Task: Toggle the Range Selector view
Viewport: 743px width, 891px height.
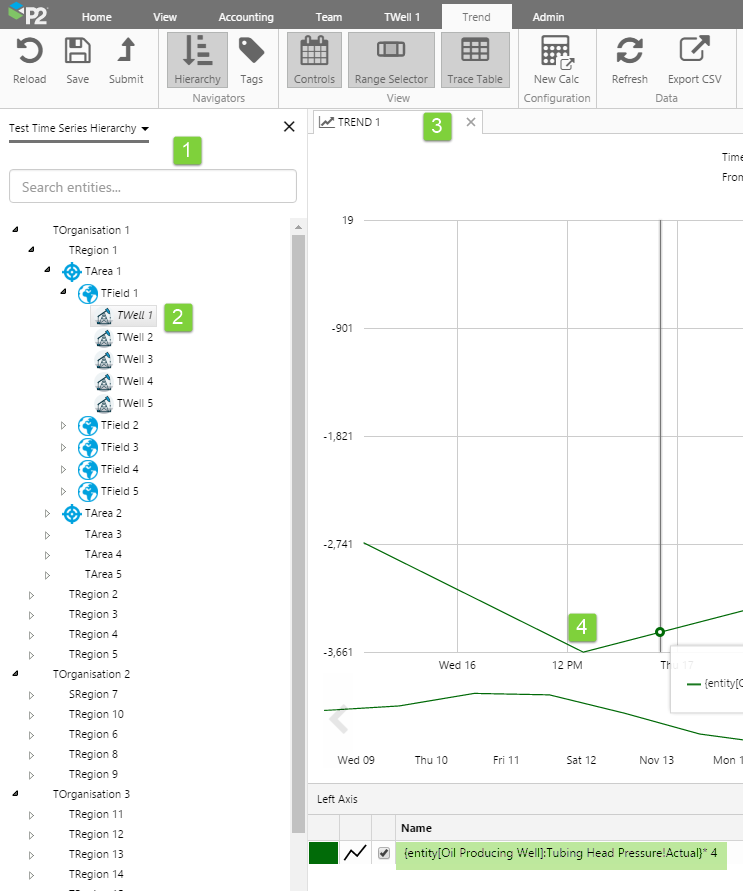Action: [391, 60]
